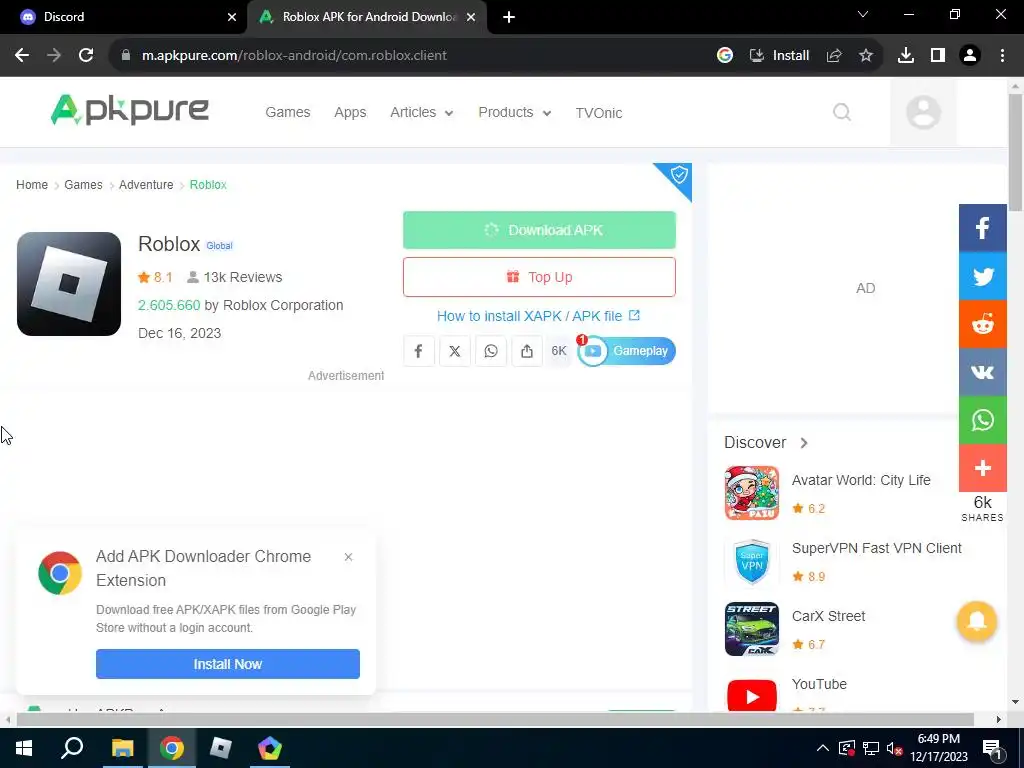This screenshot has height=768, width=1024.
Task: Expand the Products dropdown
Action: (515, 112)
